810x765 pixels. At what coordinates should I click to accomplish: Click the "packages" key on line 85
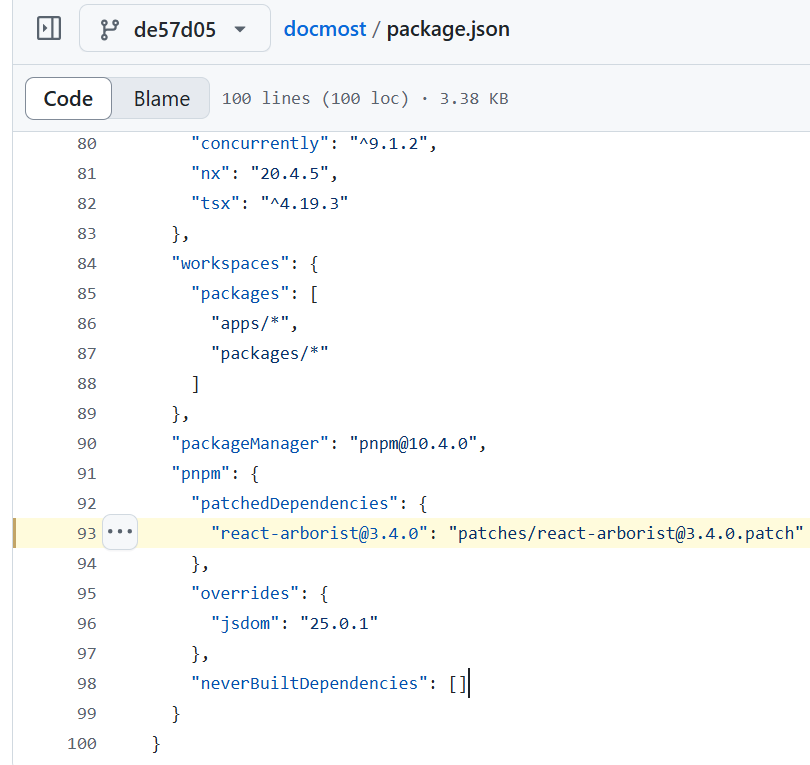tap(240, 293)
